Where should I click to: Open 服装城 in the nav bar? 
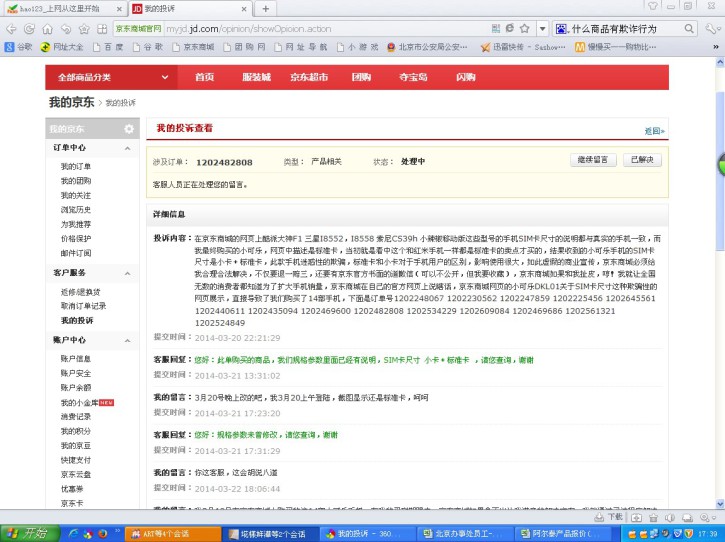pos(256,77)
